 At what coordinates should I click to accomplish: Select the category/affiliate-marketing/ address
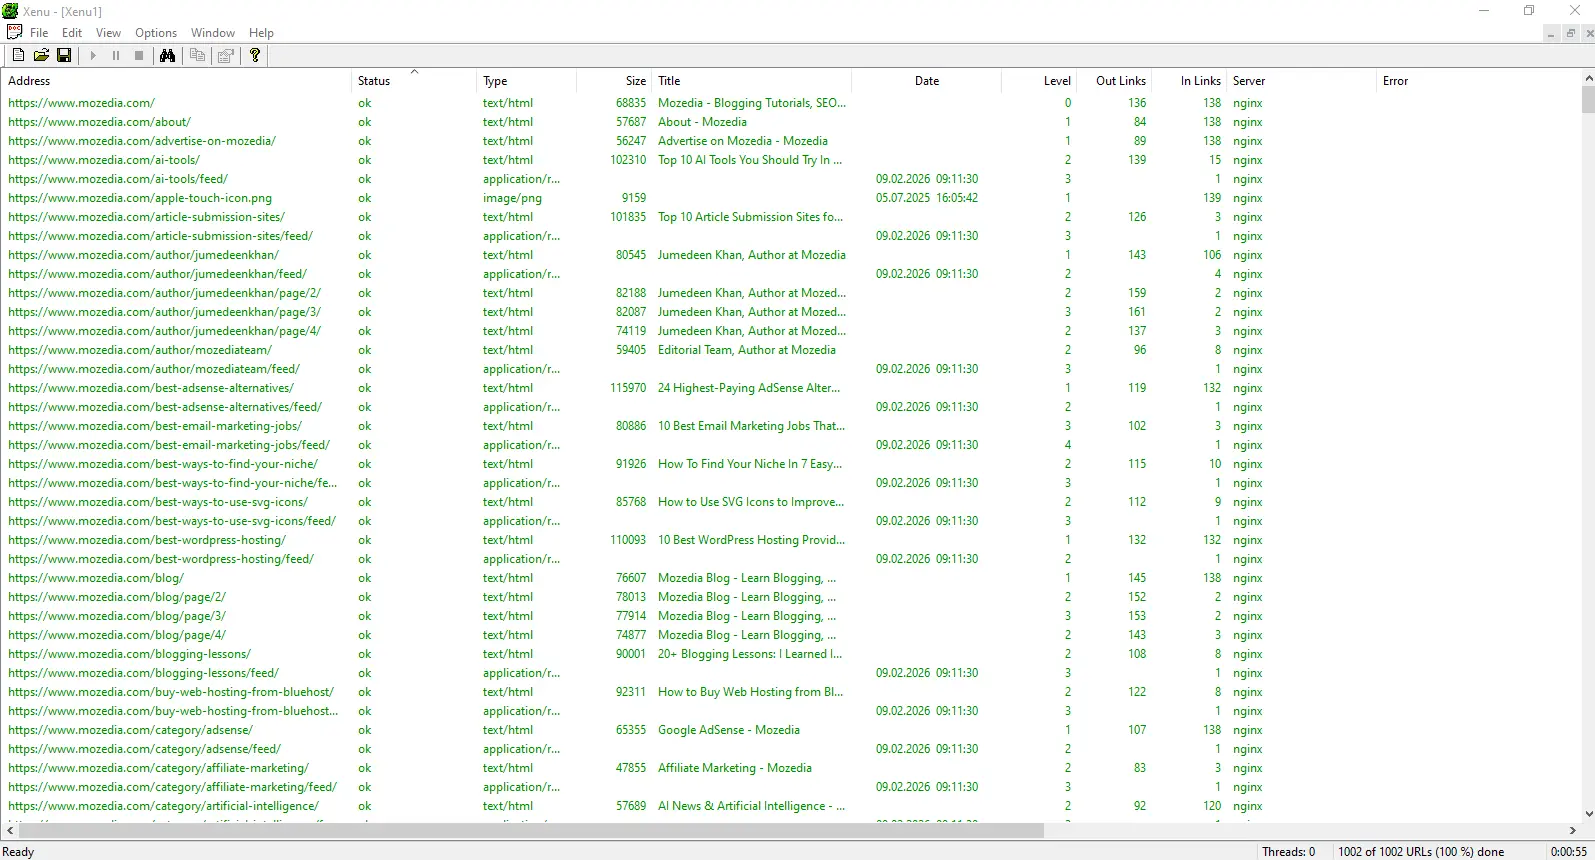click(158, 768)
